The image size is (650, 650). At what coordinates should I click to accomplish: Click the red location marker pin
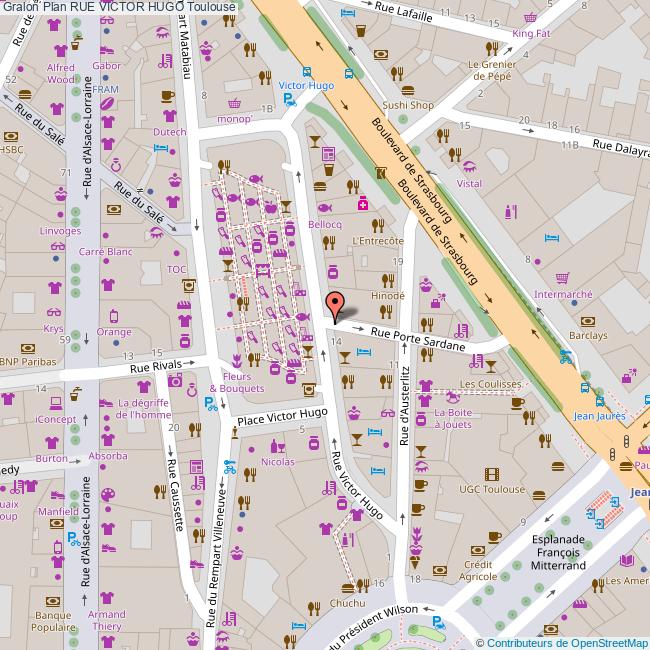coord(335,308)
